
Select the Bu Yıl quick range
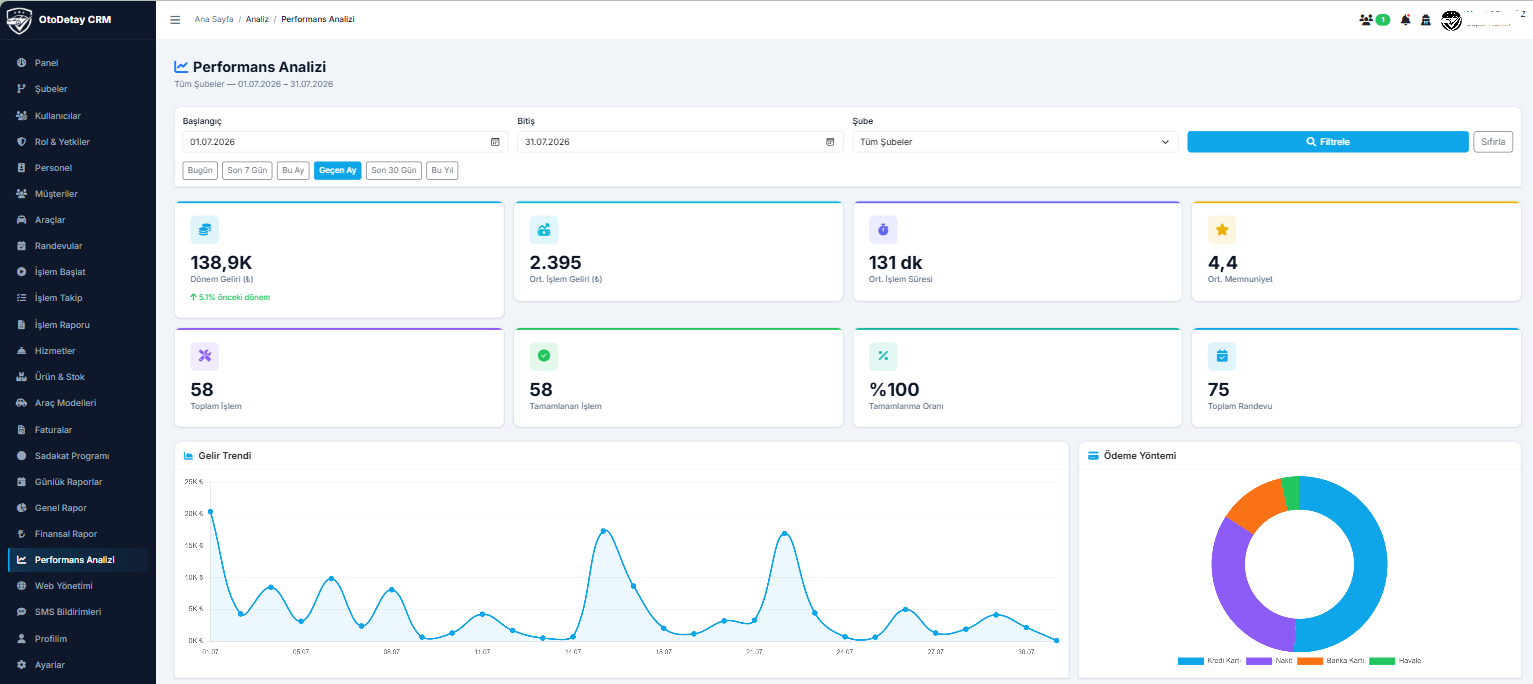tap(442, 170)
